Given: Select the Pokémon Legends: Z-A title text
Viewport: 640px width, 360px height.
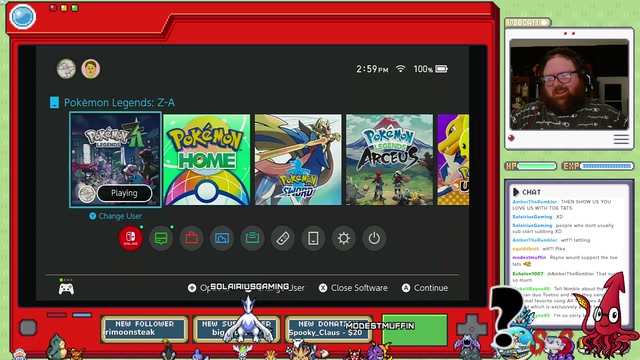Looking at the screenshot, I should tap(119, 102).
